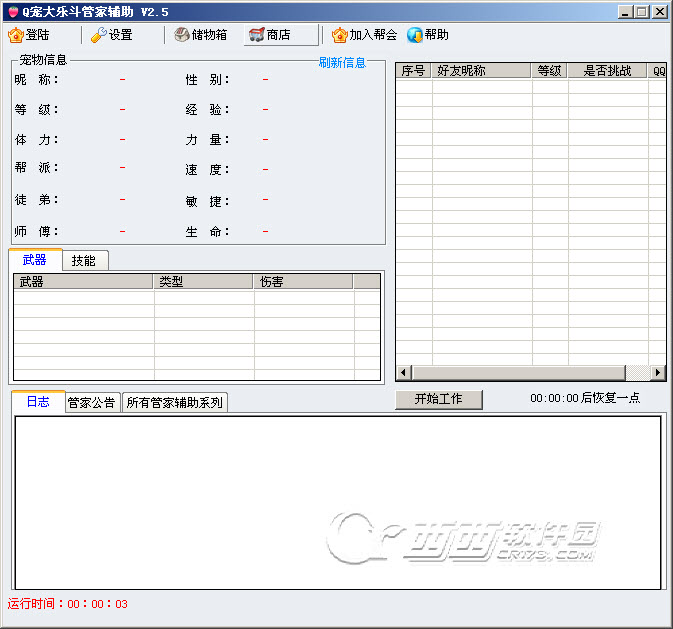
Task: Close the Q宠大乐斗管家辅助 window
Action: [x=660, y=12]
